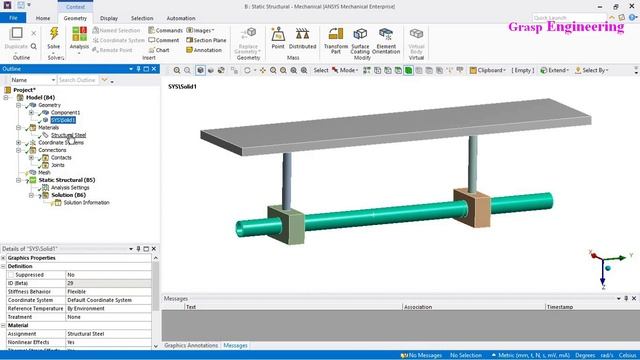Click the shaded exterior view icon
This screenshot has width=640, height=360.
pos(200,70)
